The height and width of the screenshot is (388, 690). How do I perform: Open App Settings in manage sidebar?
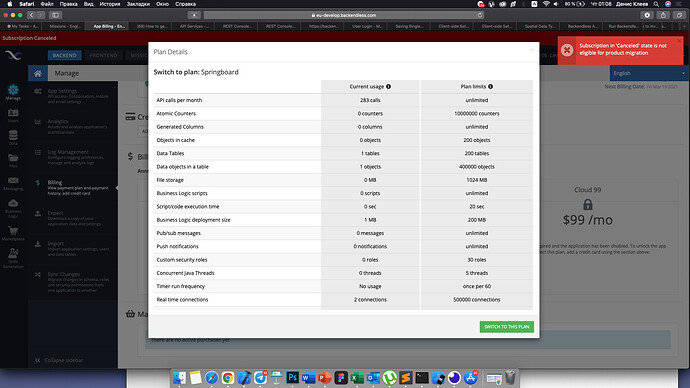[x=73, y=96]
